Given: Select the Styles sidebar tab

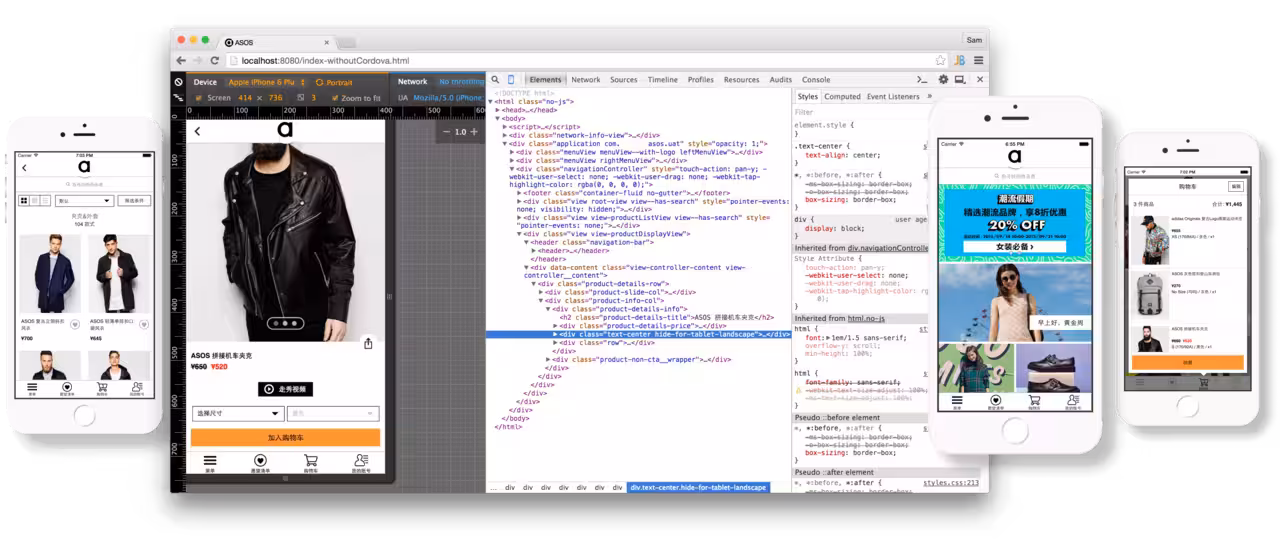Looking at the screenshot, I should pos(807,97).
